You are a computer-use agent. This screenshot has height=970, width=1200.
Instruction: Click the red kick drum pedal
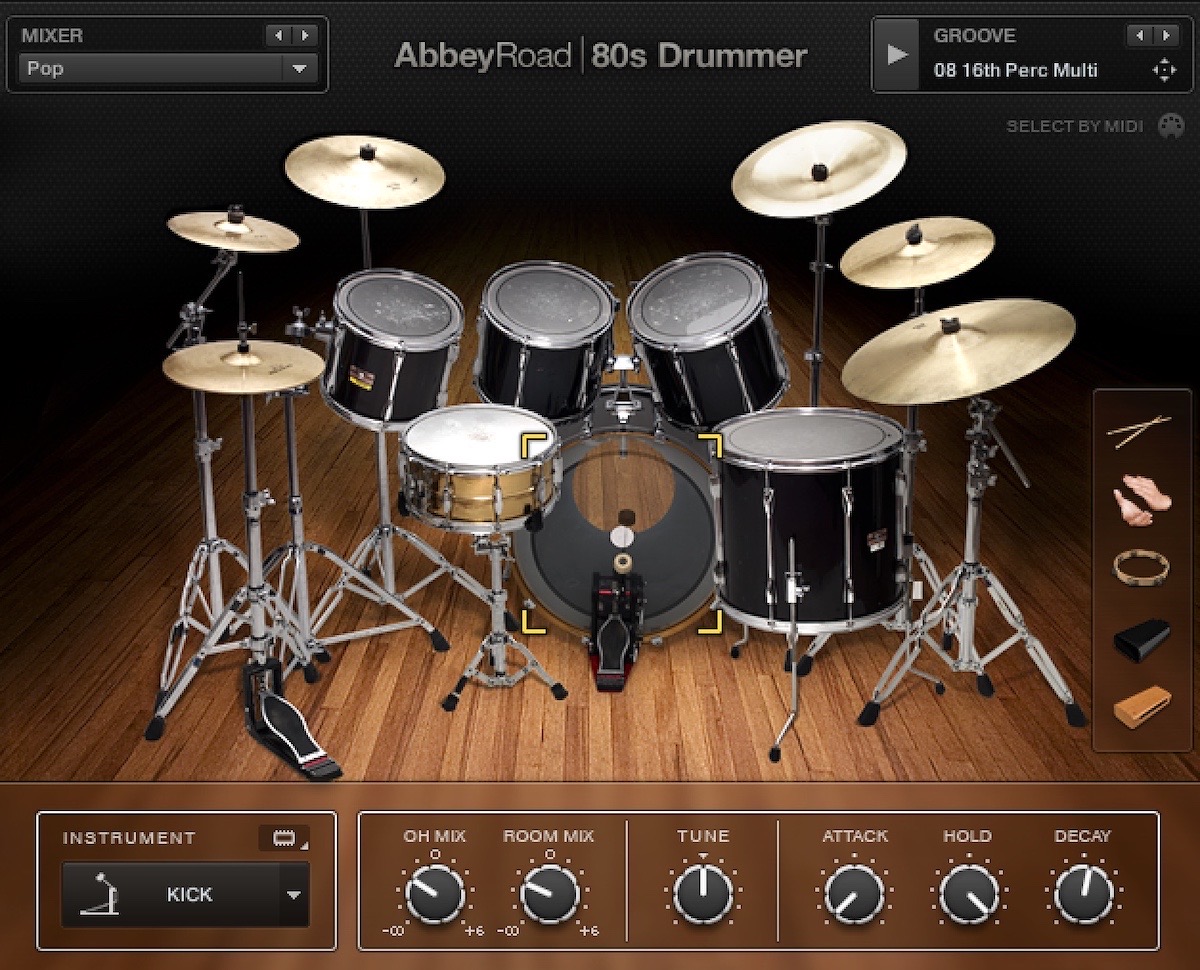tap(615, 630)
